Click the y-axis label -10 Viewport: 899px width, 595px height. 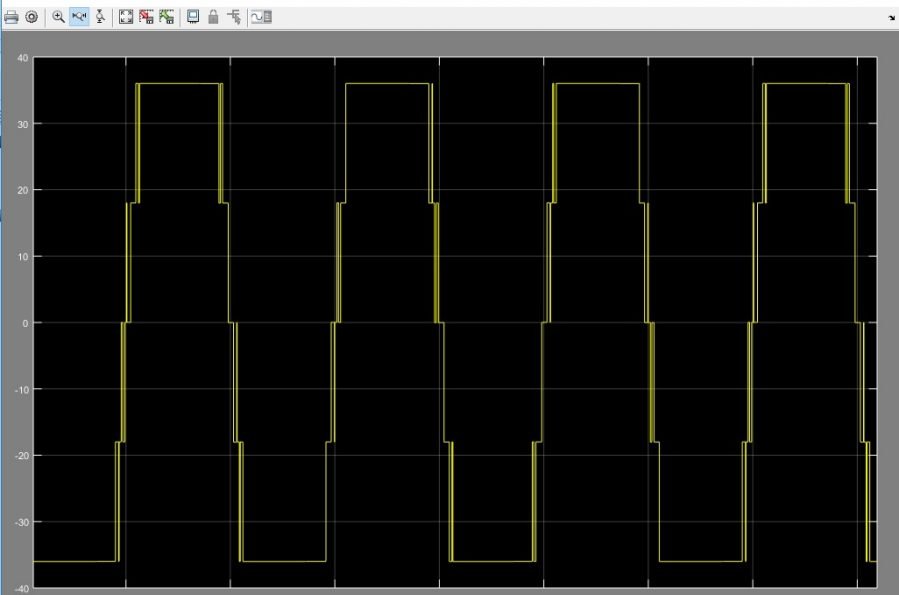click(x=21, y=389)
